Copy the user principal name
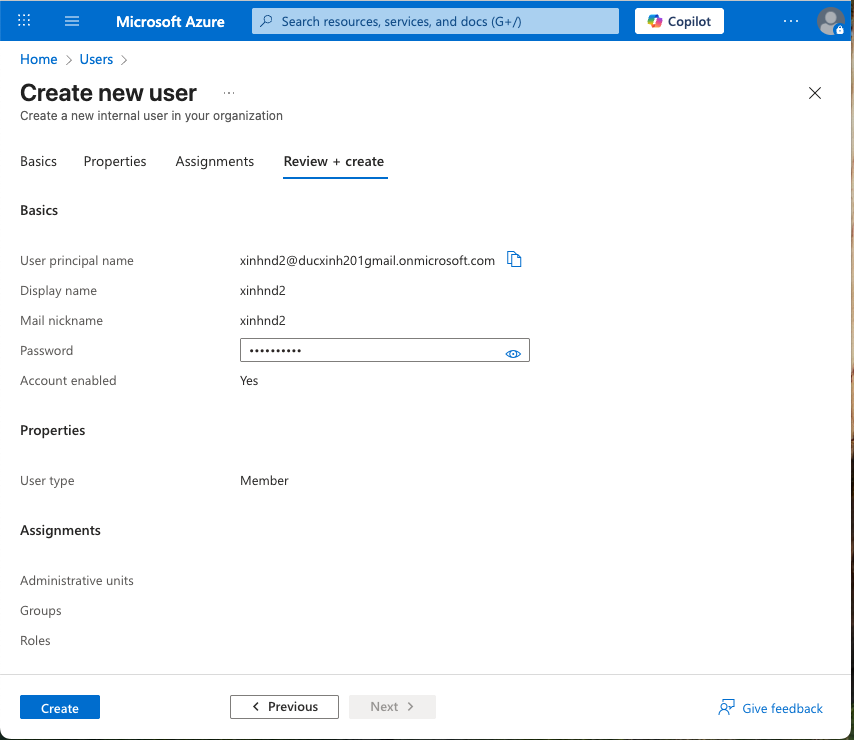The height and width of the screenshot is (740, 854). tap(514, 259)
